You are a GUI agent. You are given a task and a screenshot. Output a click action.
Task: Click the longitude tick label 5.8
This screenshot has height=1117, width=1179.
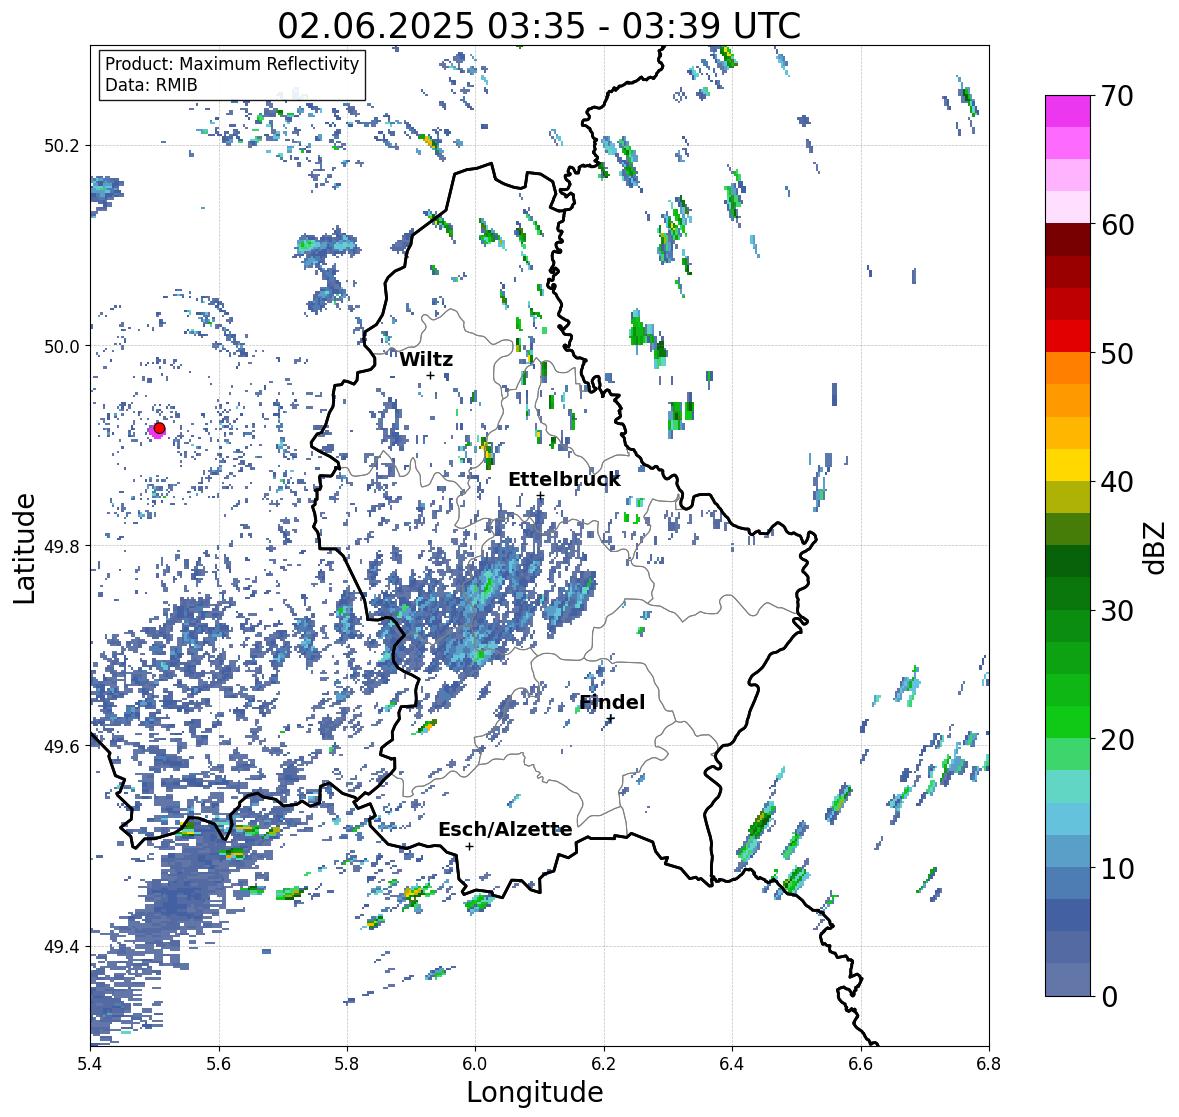click(x=347, y=1063)
